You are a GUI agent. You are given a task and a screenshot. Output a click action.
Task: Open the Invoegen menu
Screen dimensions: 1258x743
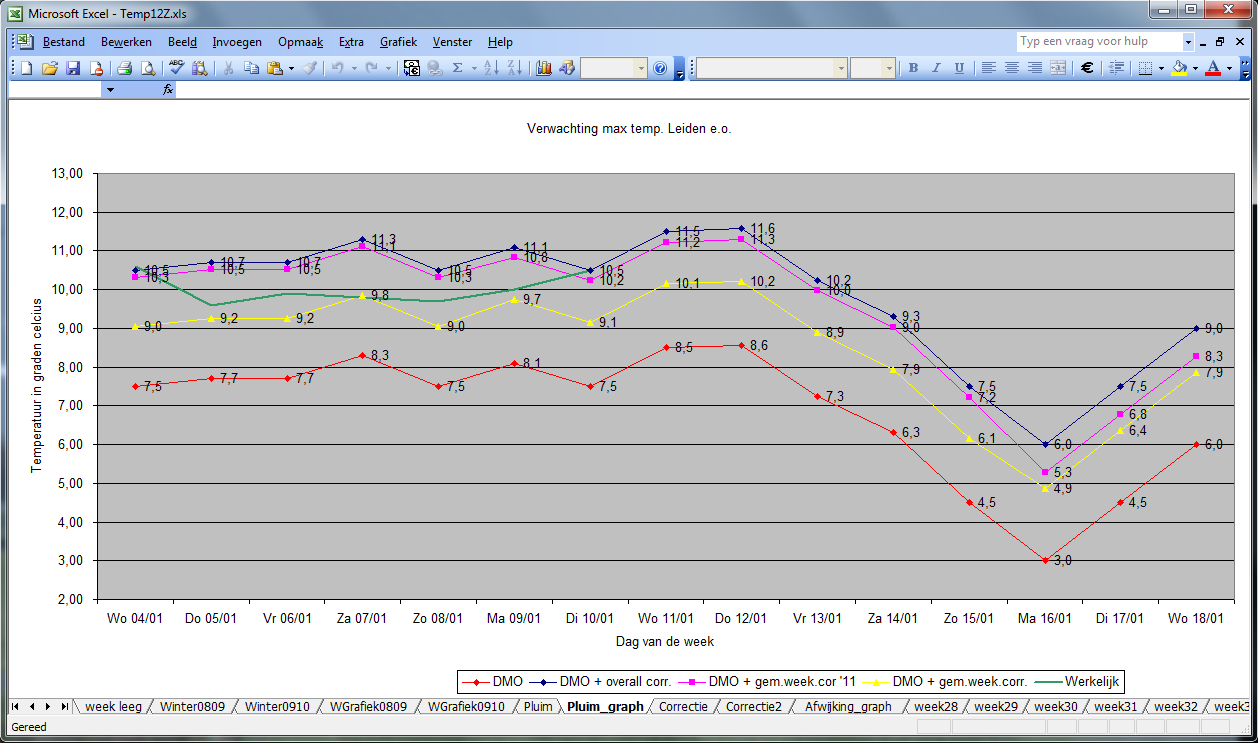click(237, 42)
